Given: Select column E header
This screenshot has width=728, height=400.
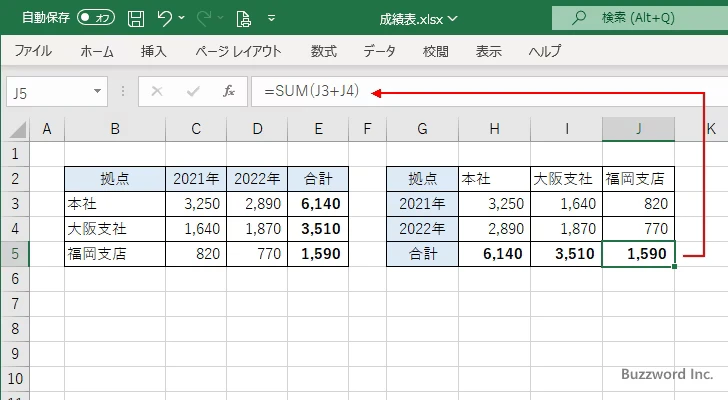Looking at the screenshot, I should click(318, 129).
